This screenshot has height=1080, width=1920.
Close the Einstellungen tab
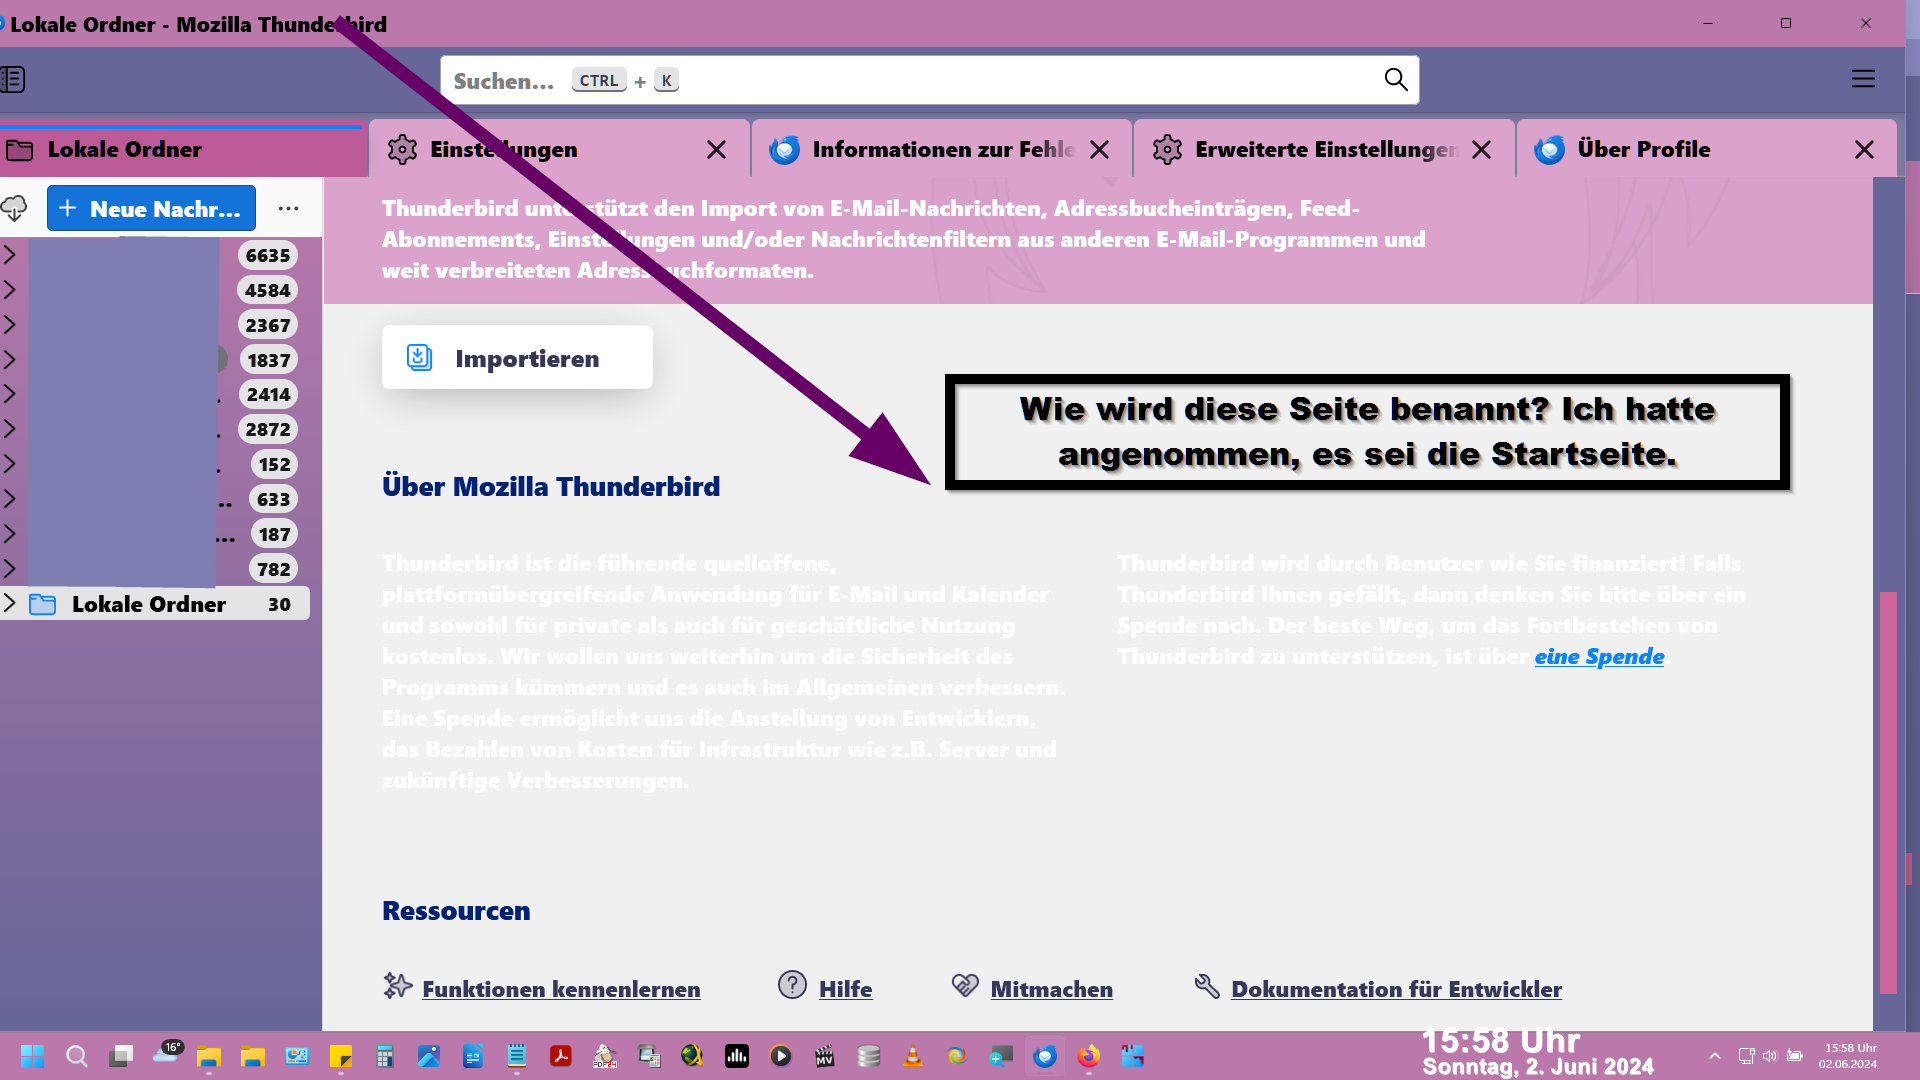pyautogui.click(x=716, y=150)
